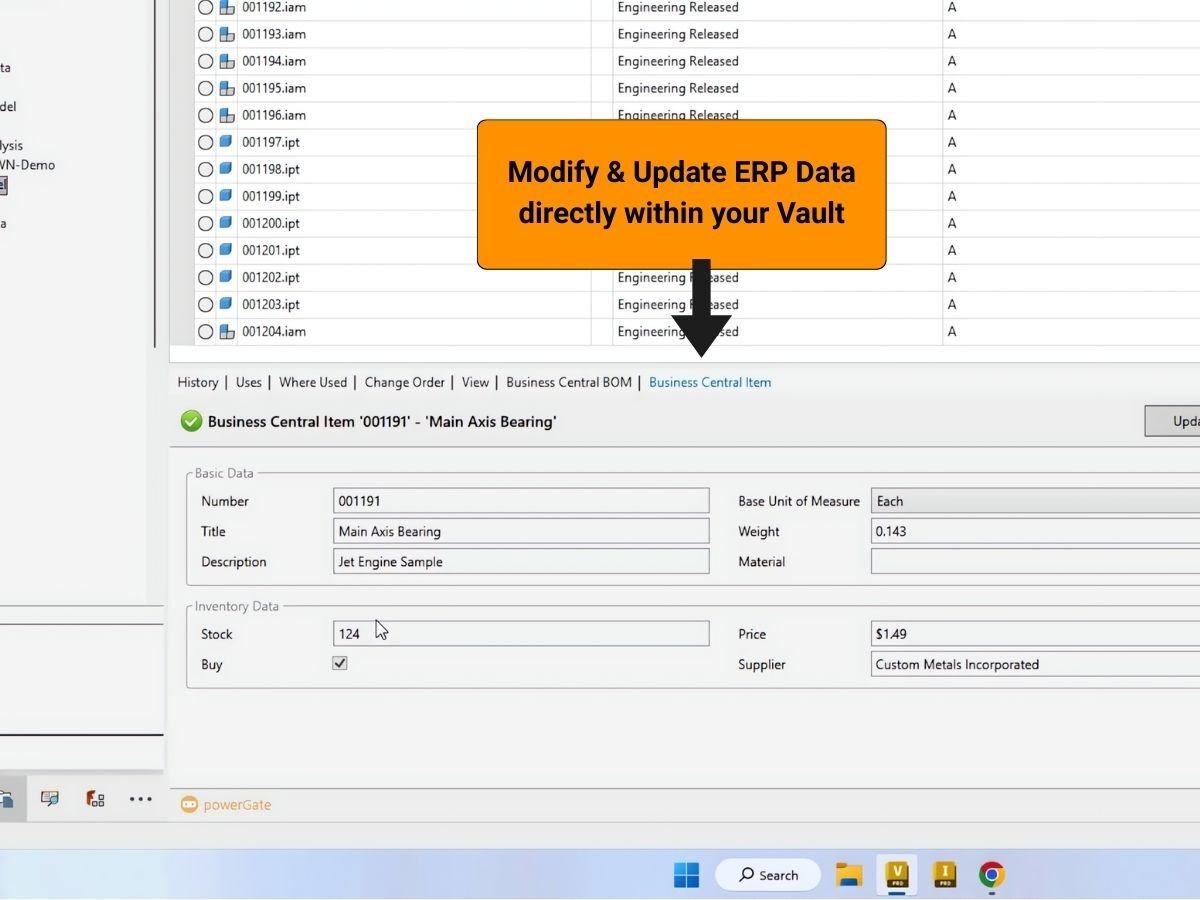Click the part file icon for 001200.ipt
The image size is (1200, 900).
tap(227, 223)
